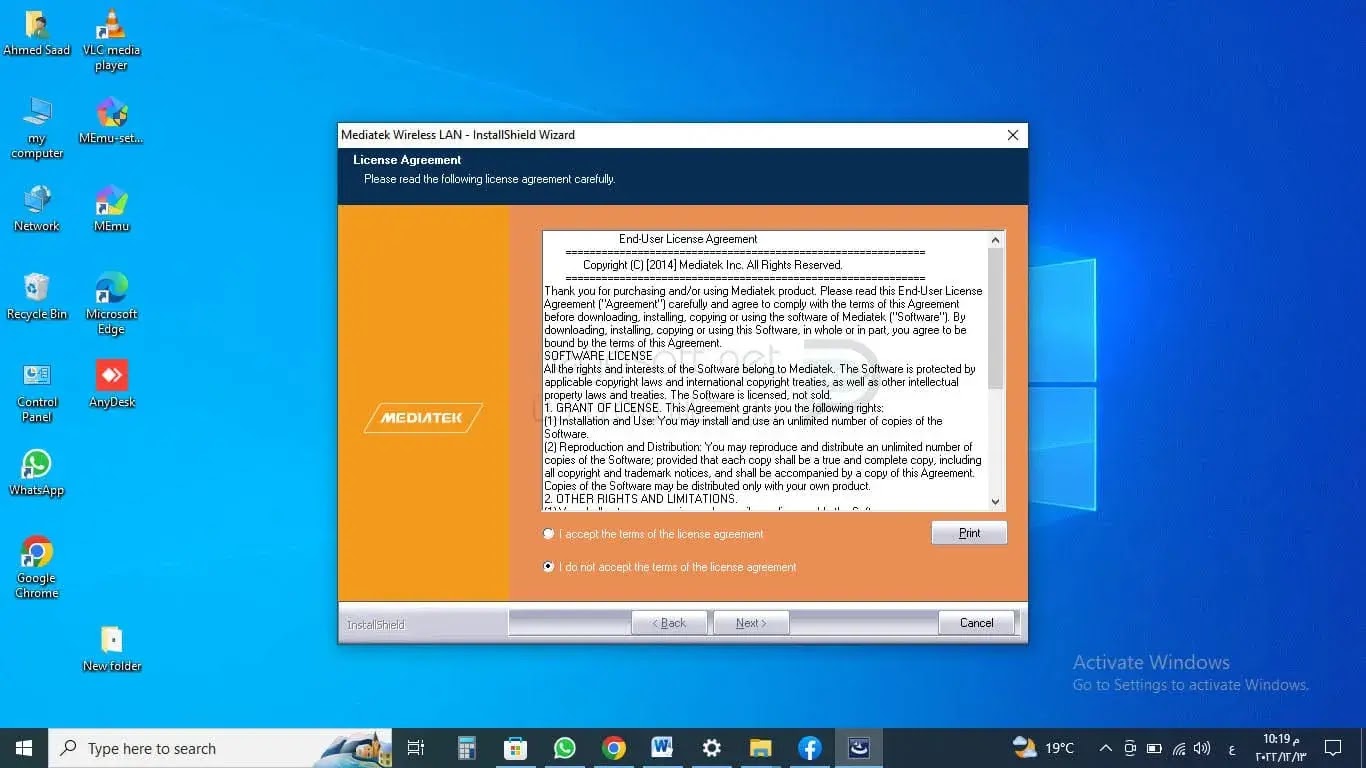Click the Next button in wizard
The image size is (1366, 768).
click(751, 623)
